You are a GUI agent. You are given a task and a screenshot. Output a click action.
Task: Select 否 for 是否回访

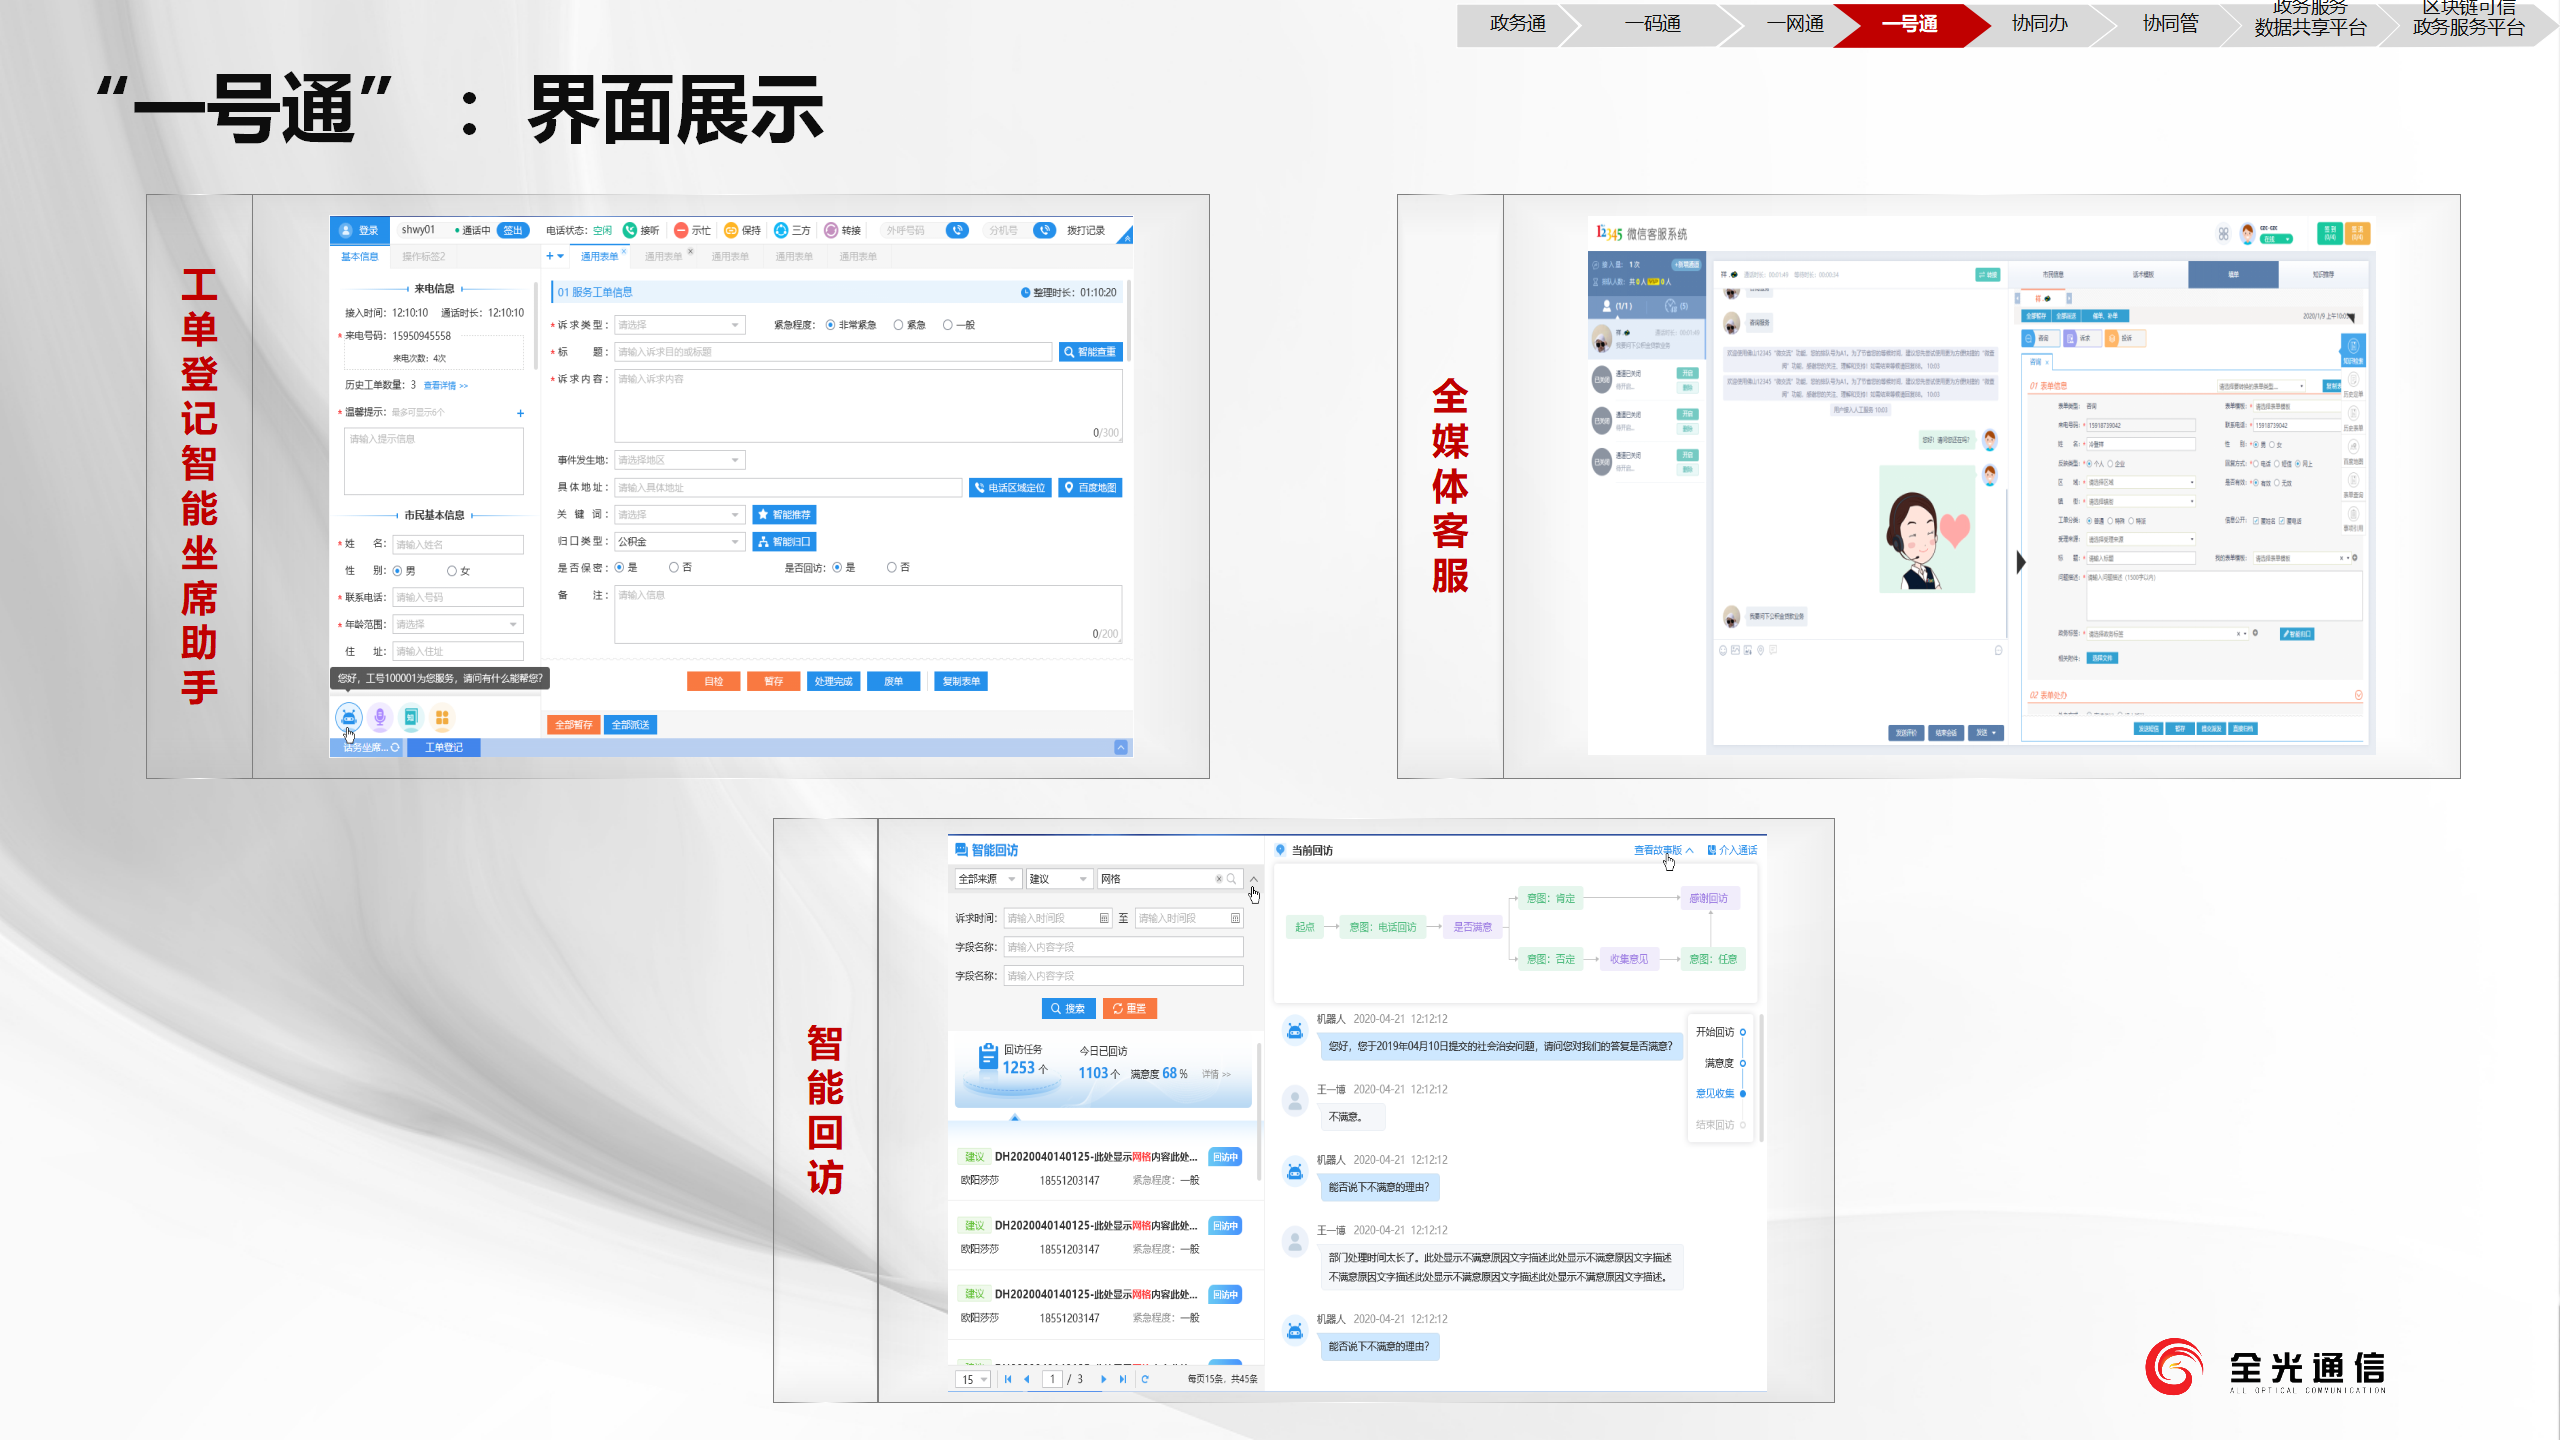tap(891, 567)
